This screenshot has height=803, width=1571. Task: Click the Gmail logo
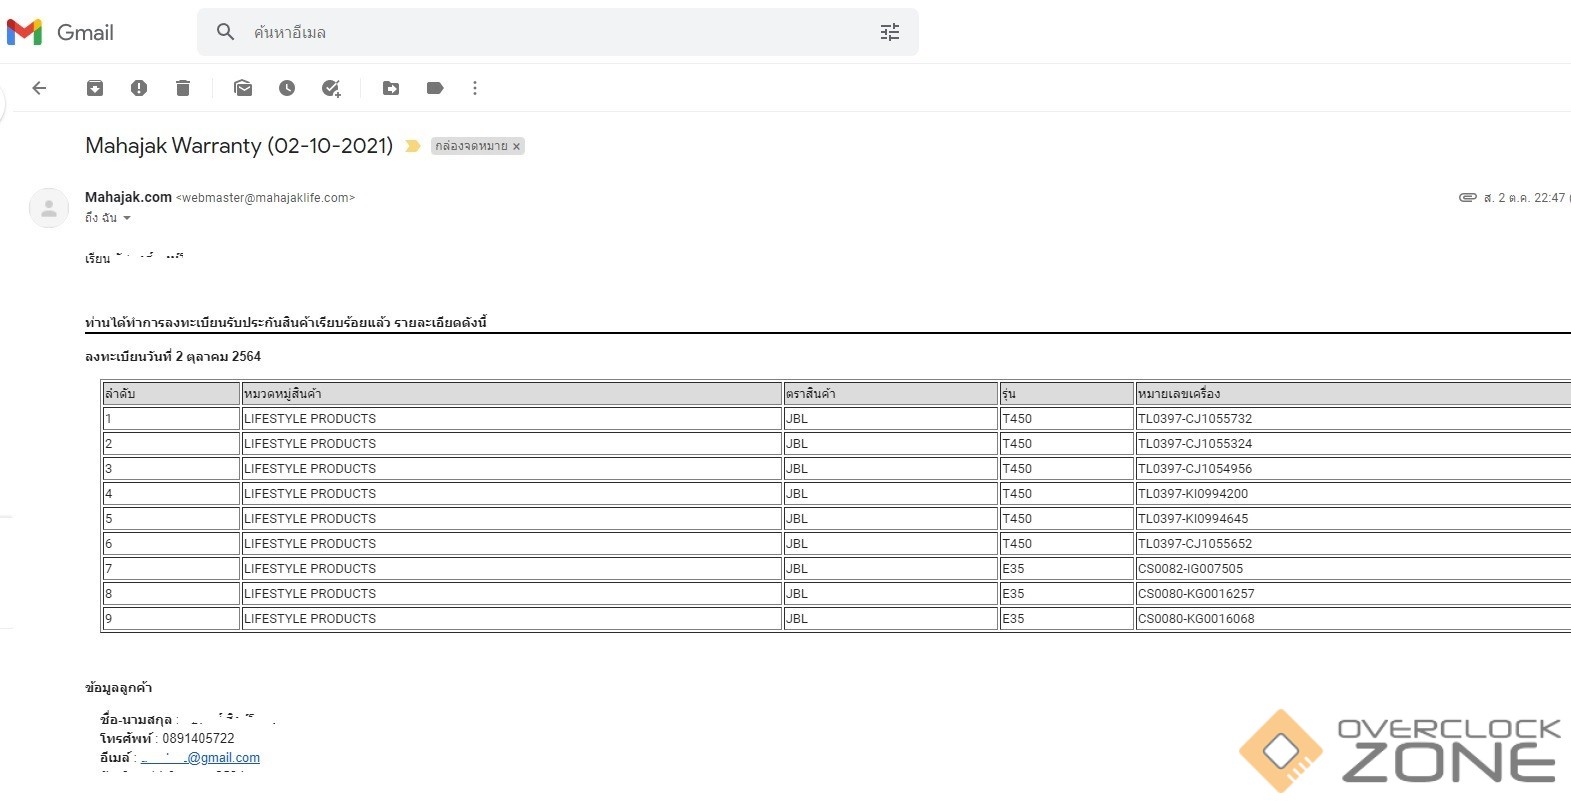60,32
